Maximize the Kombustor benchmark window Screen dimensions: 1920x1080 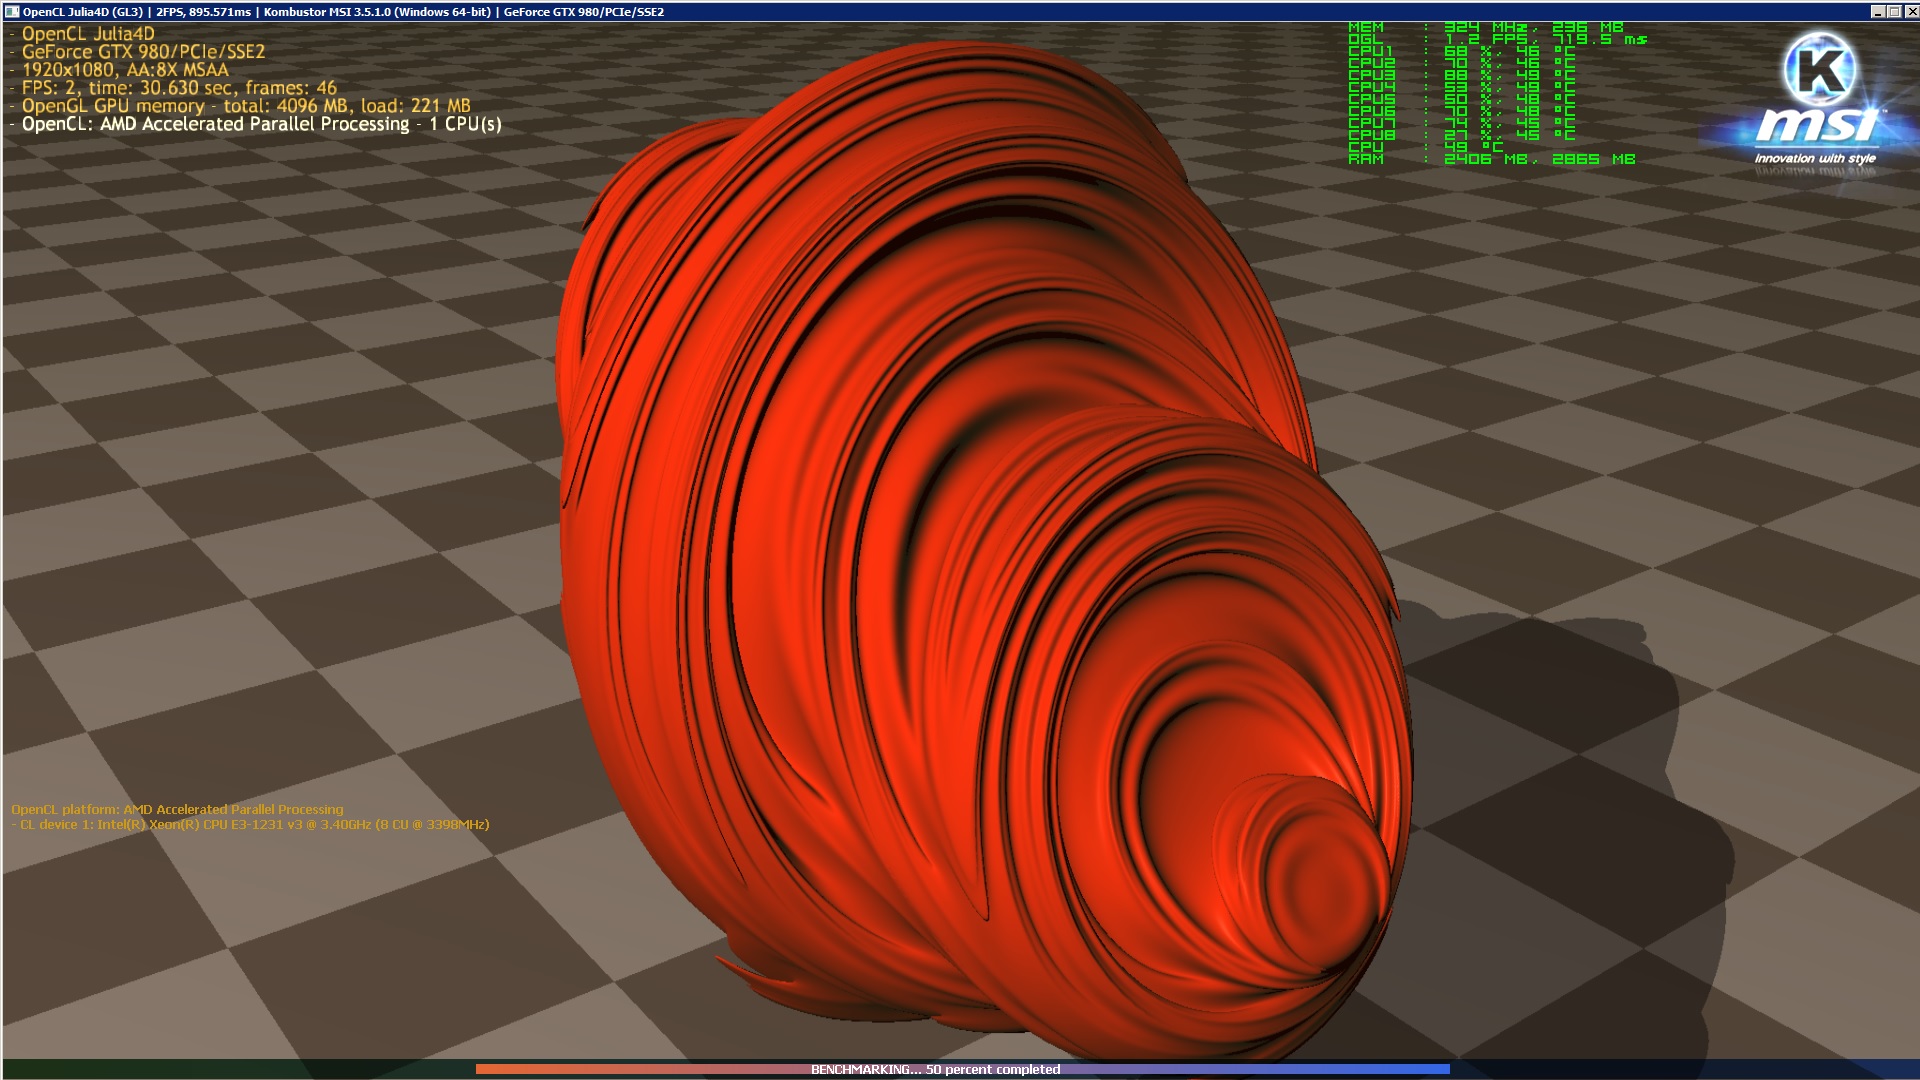click(1894, 12)
